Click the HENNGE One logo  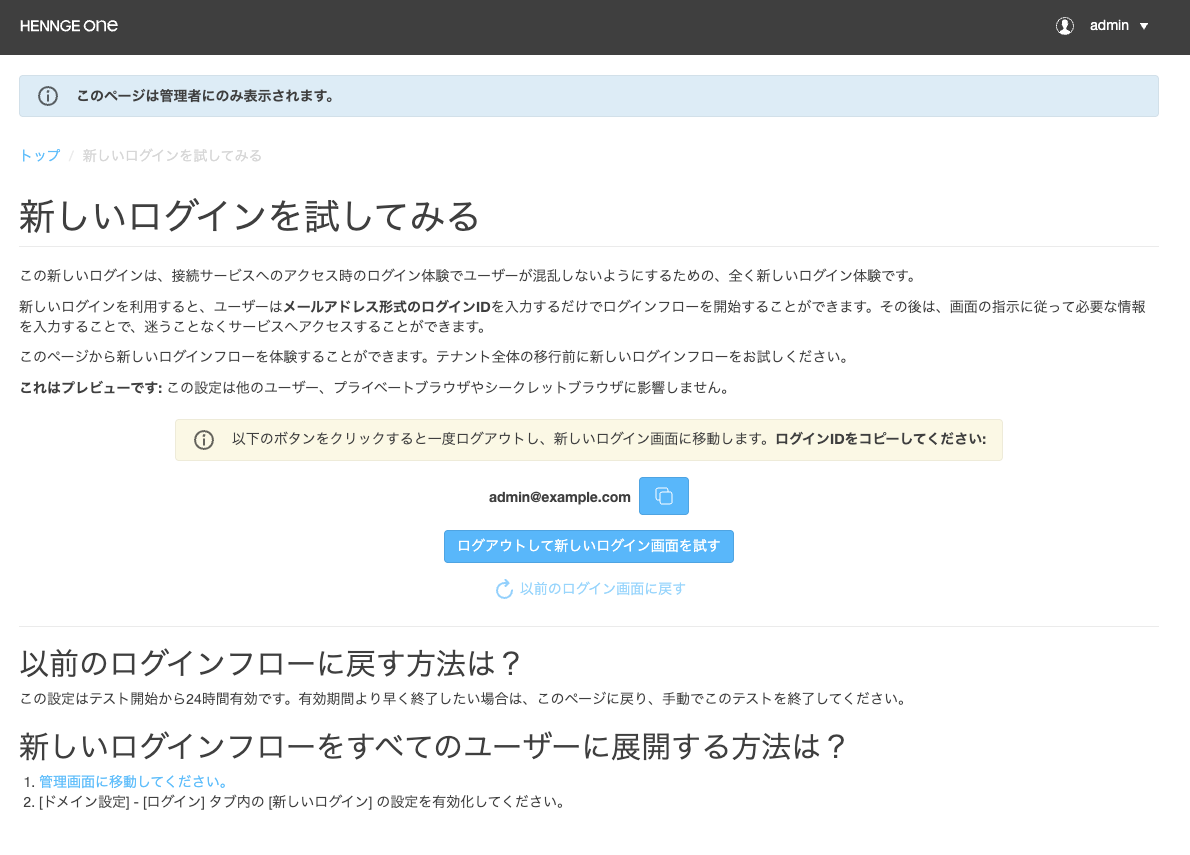click(x=68, y=26)
